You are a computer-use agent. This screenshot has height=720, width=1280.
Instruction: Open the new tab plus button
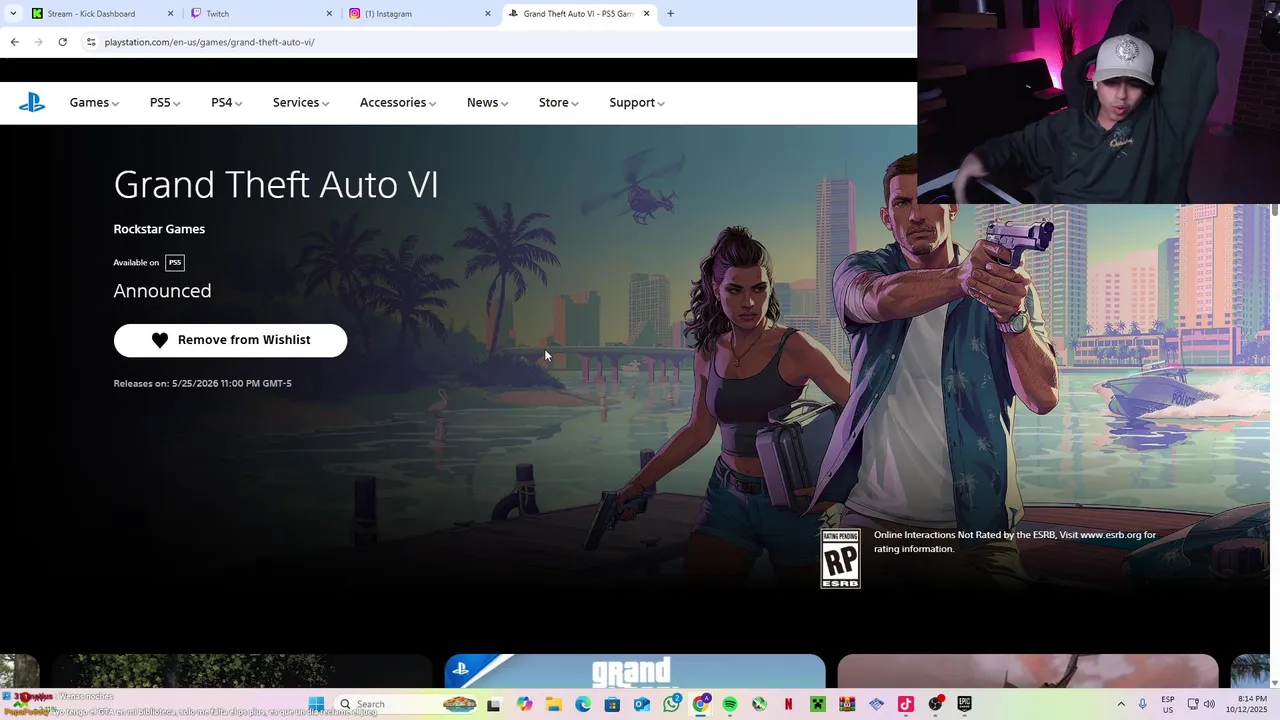tap(670, 14)
